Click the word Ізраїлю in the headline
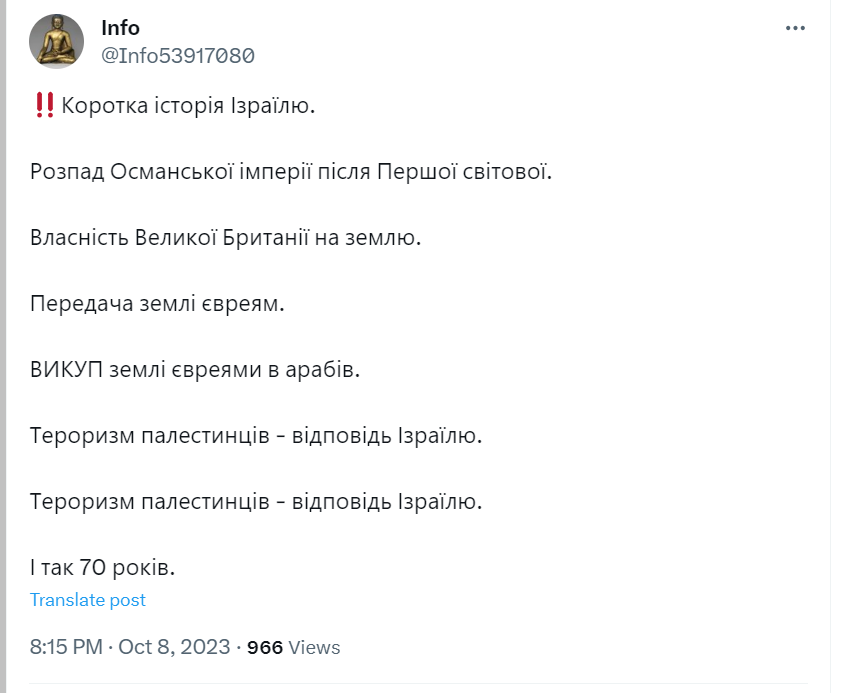 pyautogui.click(x=273, y=106)
